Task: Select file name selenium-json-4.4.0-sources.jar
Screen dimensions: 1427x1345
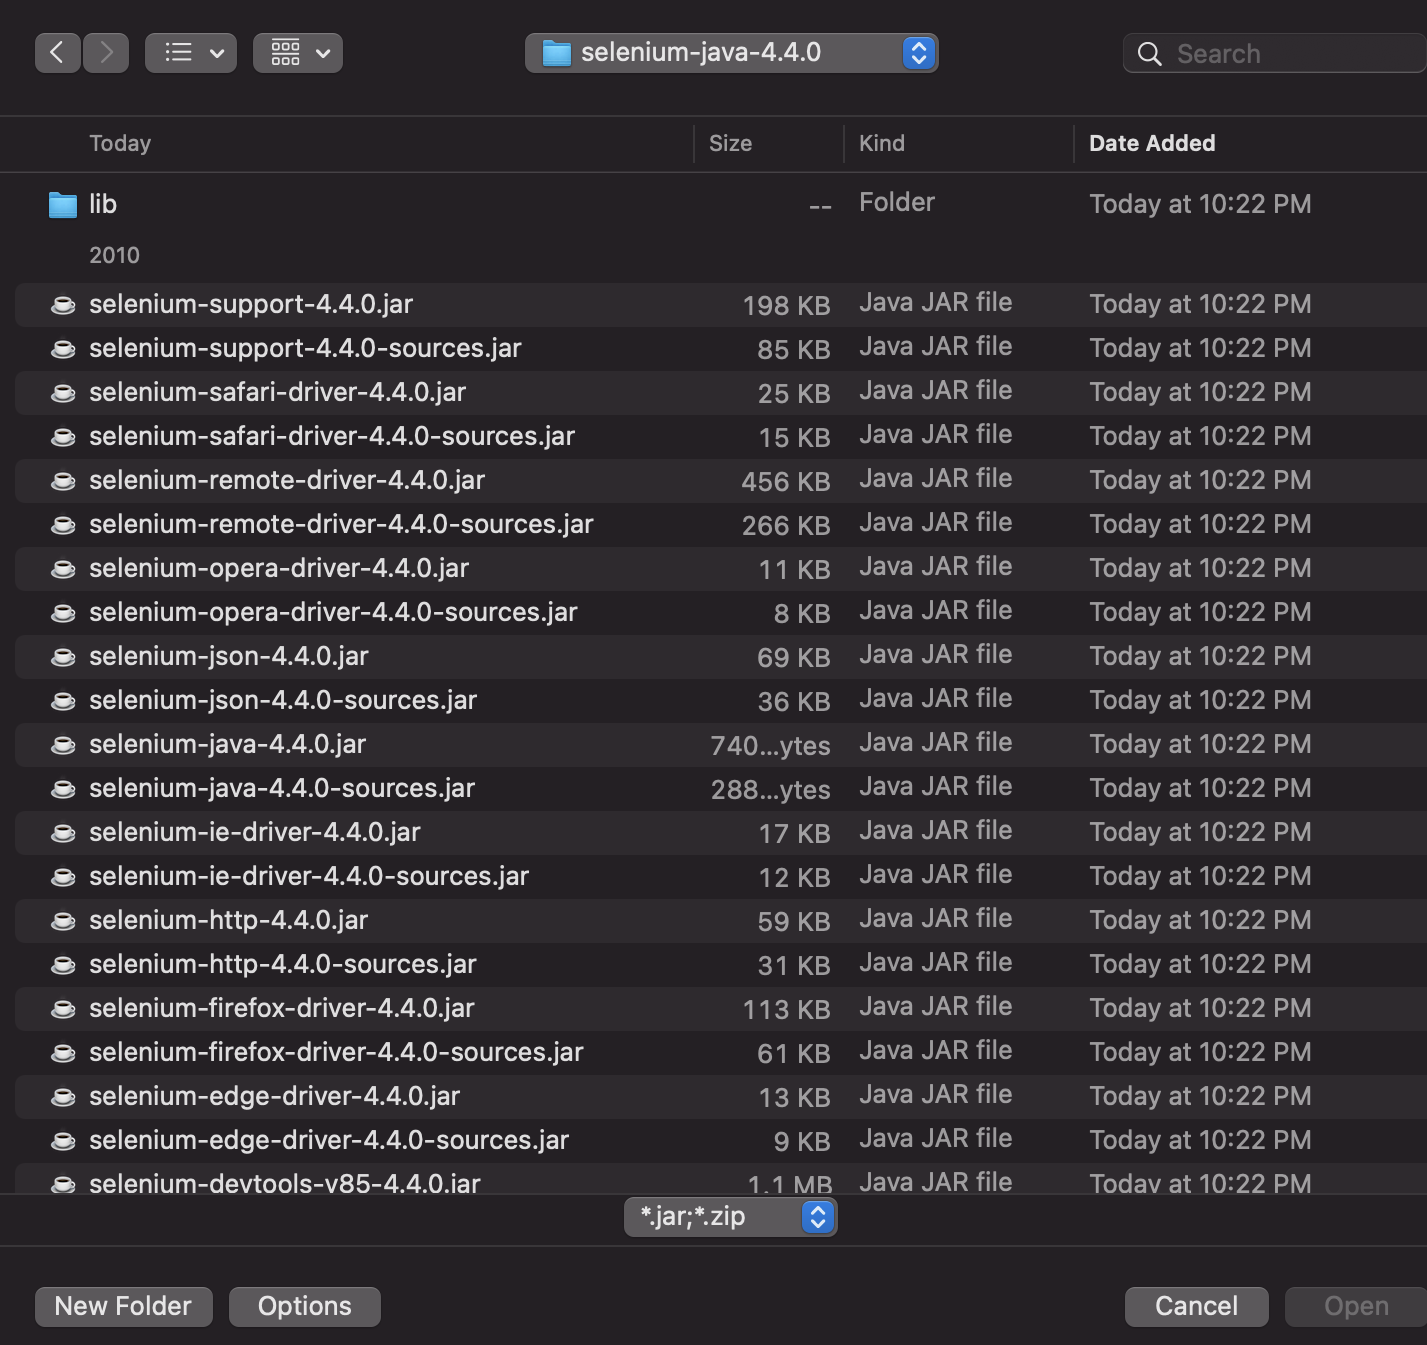Action: point(283,700)
